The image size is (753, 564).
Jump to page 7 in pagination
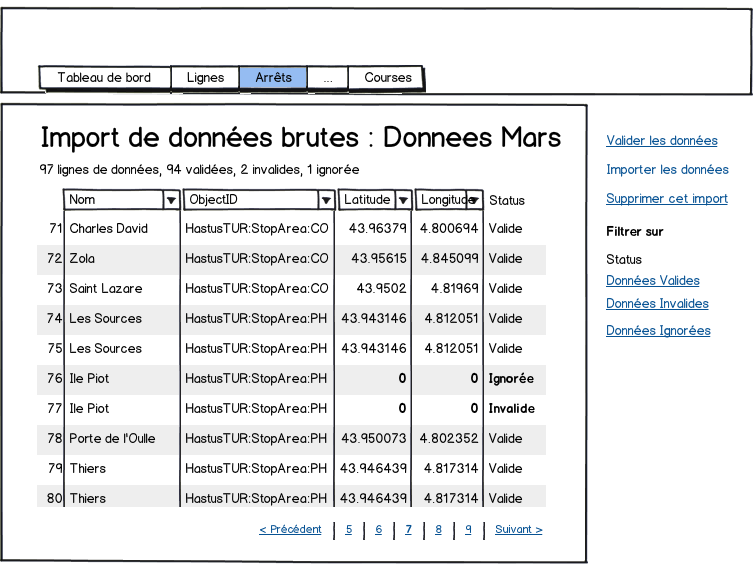408,530
